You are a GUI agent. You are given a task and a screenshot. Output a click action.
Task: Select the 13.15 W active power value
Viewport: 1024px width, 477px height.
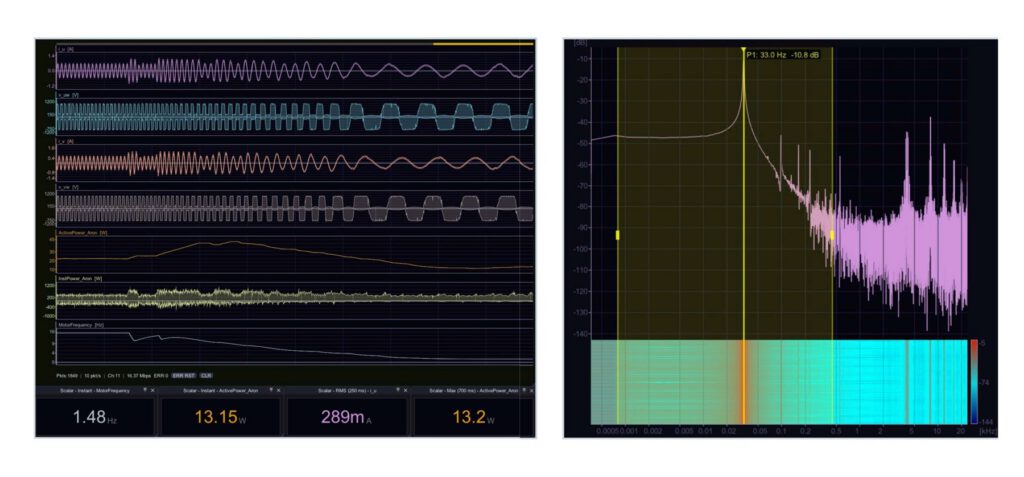221,417
